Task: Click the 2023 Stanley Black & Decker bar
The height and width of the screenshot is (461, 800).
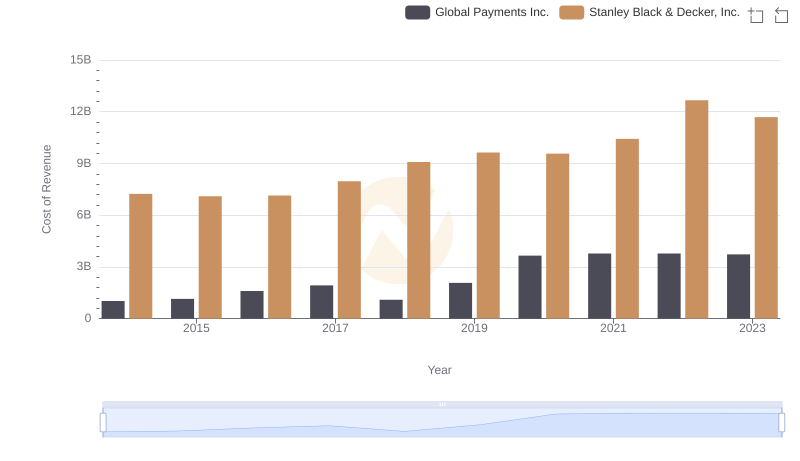Action: tap(766, 218)
